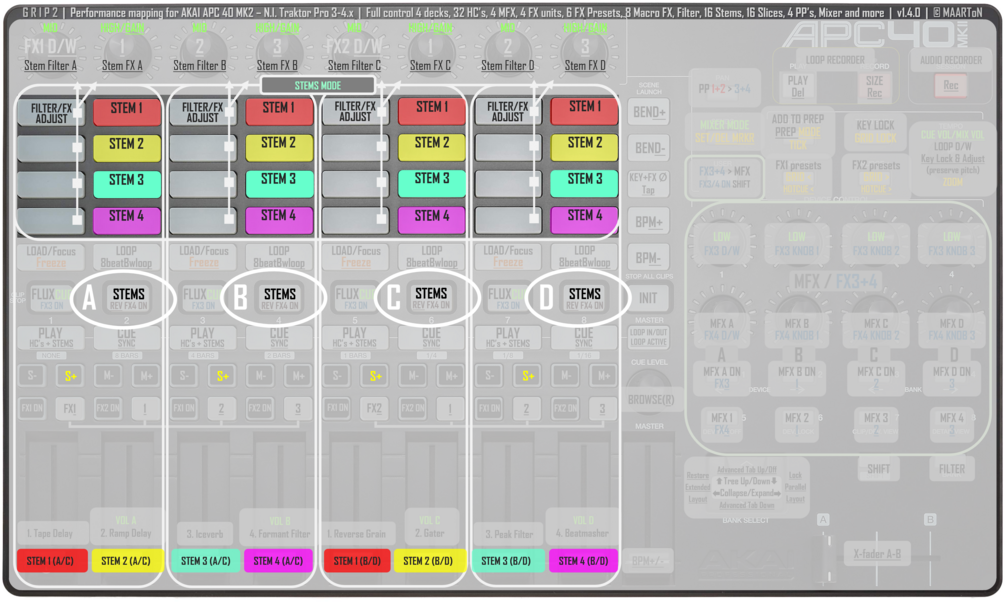Click the BEND- scene launch button
The height and width of the screenshot is (602, 1005).
(649, 149)
